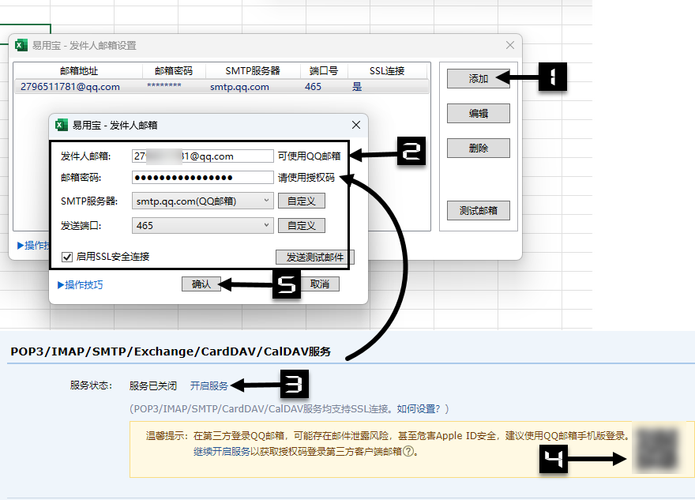The height and width of the screenshot is (500, 695).
Task: Click the 465 port cell in list
Action: [x=313, y=87]
